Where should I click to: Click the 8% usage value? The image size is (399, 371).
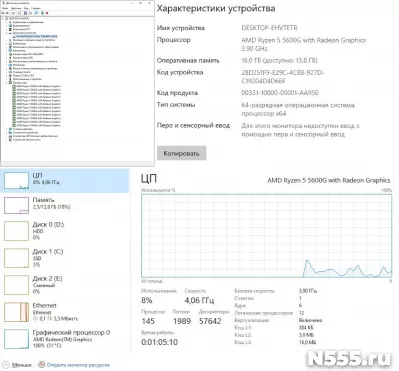[147, 300]
